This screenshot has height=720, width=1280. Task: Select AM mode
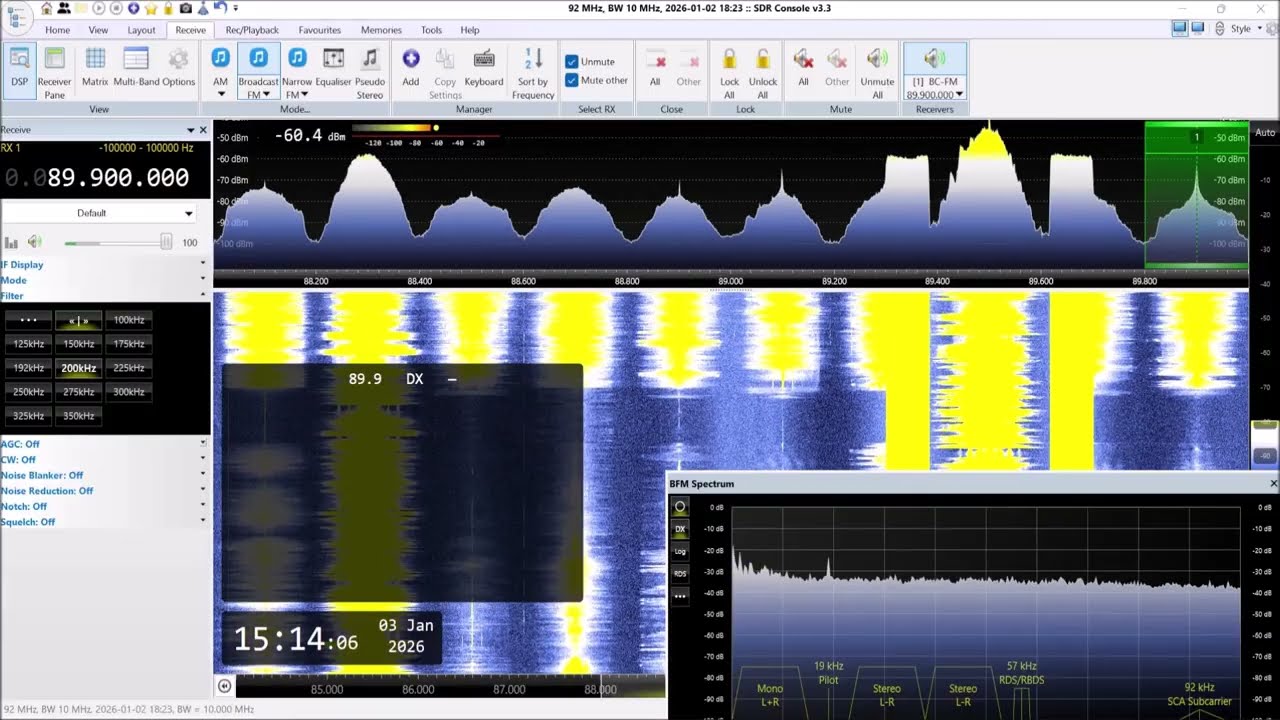pyautogui.click(x=221, y=71)
